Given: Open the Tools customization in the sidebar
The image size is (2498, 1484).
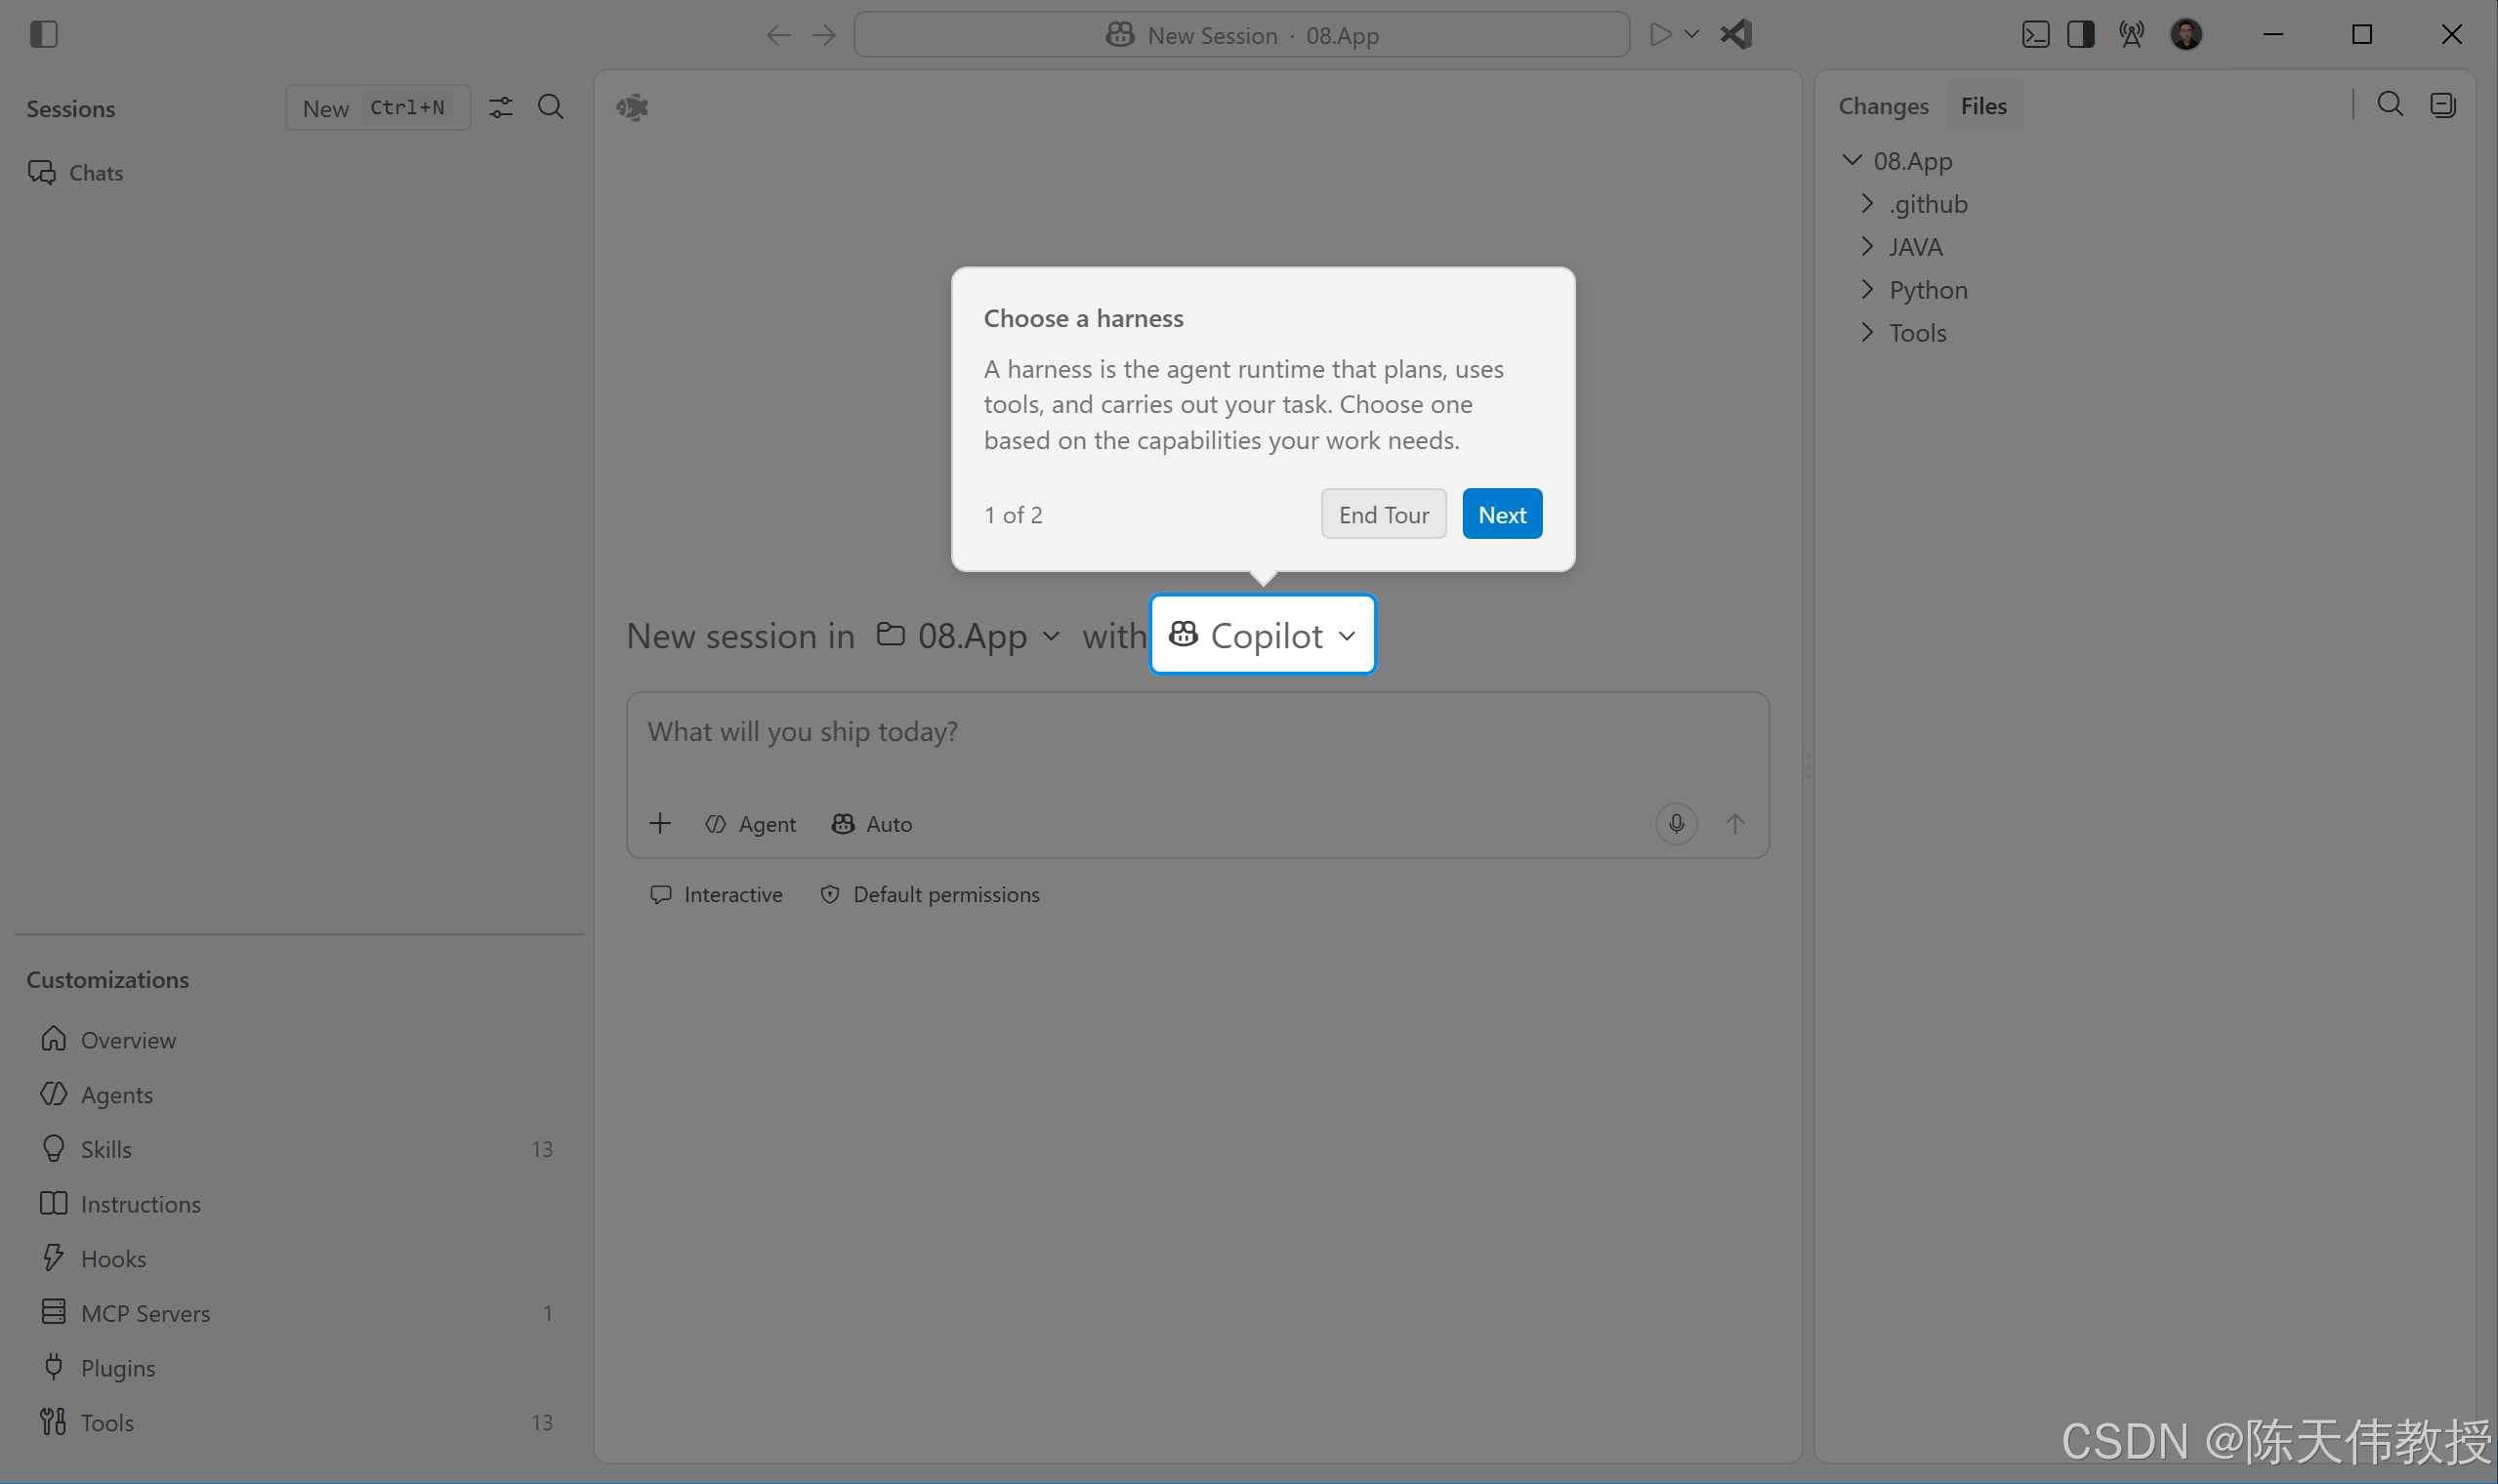Looking at the screenshot, I should [x=298, y=1423].
